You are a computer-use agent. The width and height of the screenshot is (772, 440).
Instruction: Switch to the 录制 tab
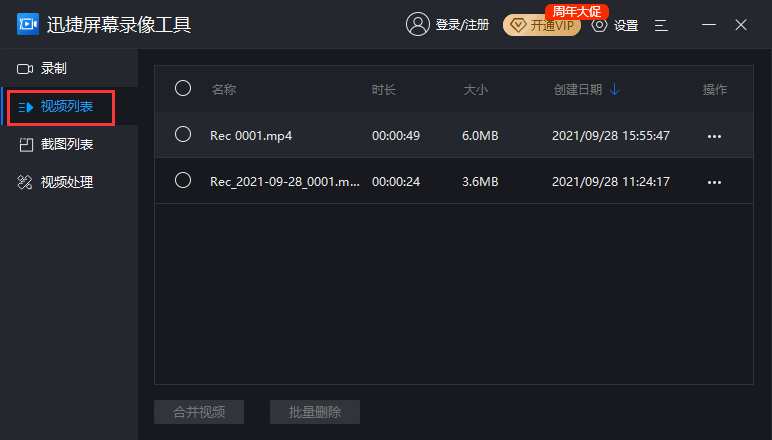click(x=54, y=69)
